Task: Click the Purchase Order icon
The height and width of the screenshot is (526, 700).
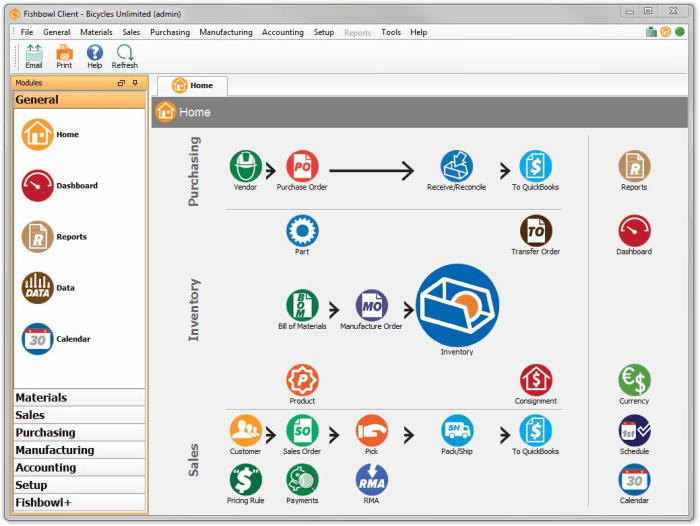Action: [x=302, y=167]
